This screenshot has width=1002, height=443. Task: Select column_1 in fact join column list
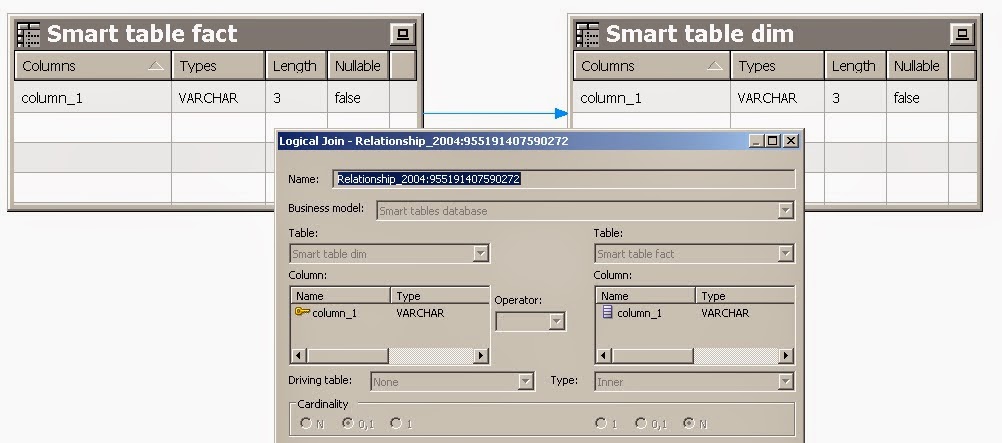pyautogui.click(x=640, y=313)
